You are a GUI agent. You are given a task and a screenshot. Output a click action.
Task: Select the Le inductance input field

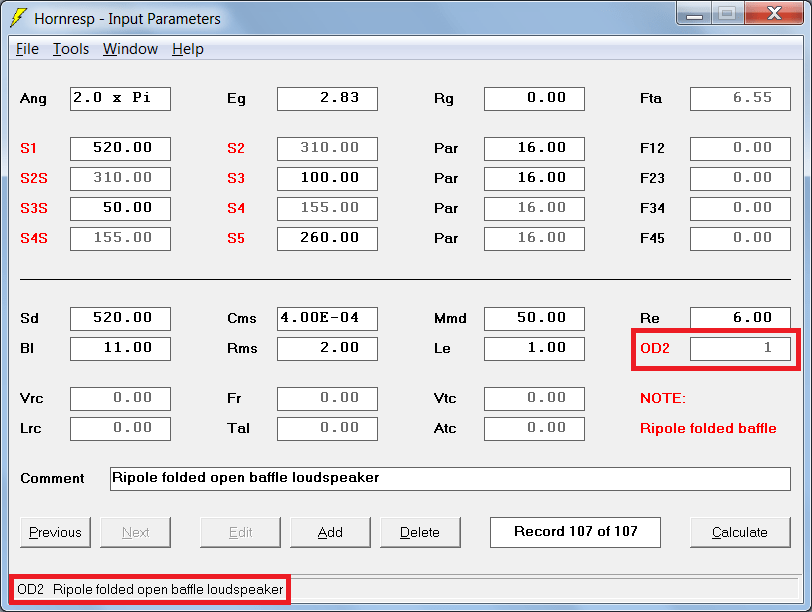click(534, 348)
